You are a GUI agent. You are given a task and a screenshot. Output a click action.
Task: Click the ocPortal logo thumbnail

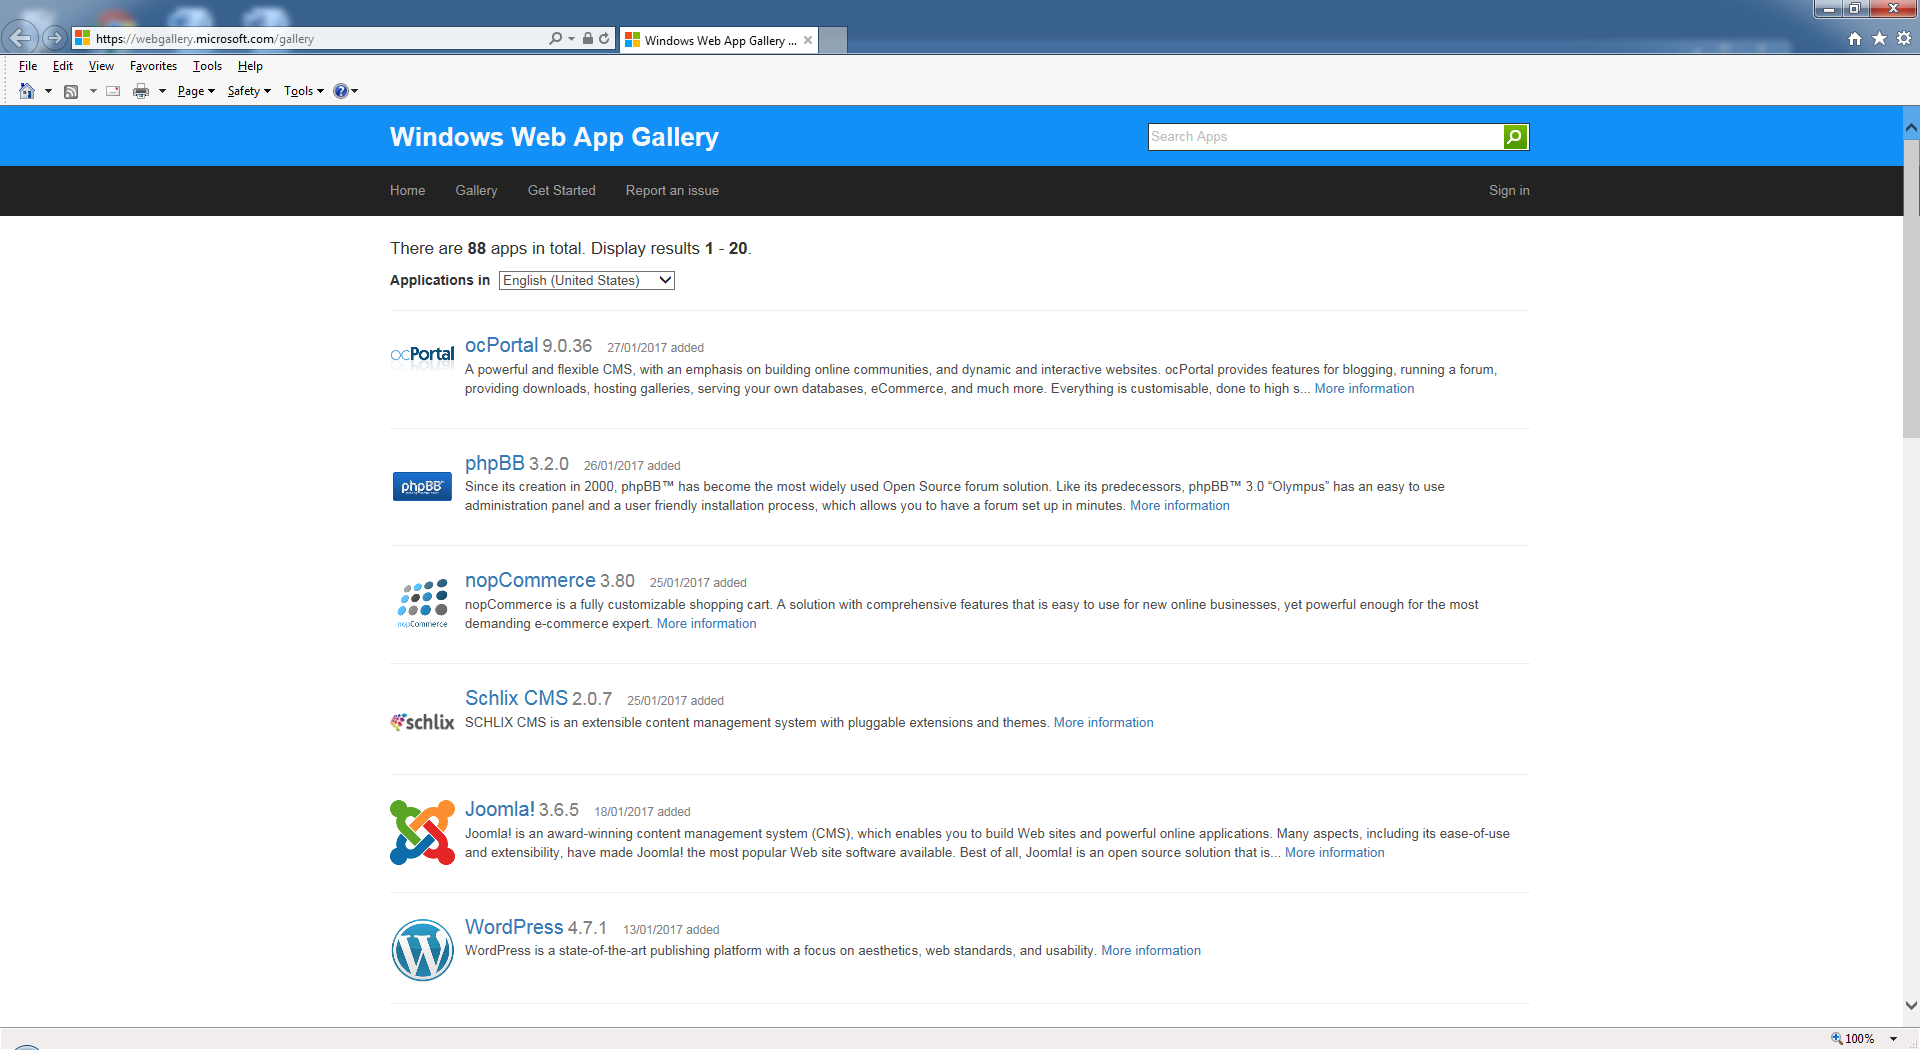[422, 355]
